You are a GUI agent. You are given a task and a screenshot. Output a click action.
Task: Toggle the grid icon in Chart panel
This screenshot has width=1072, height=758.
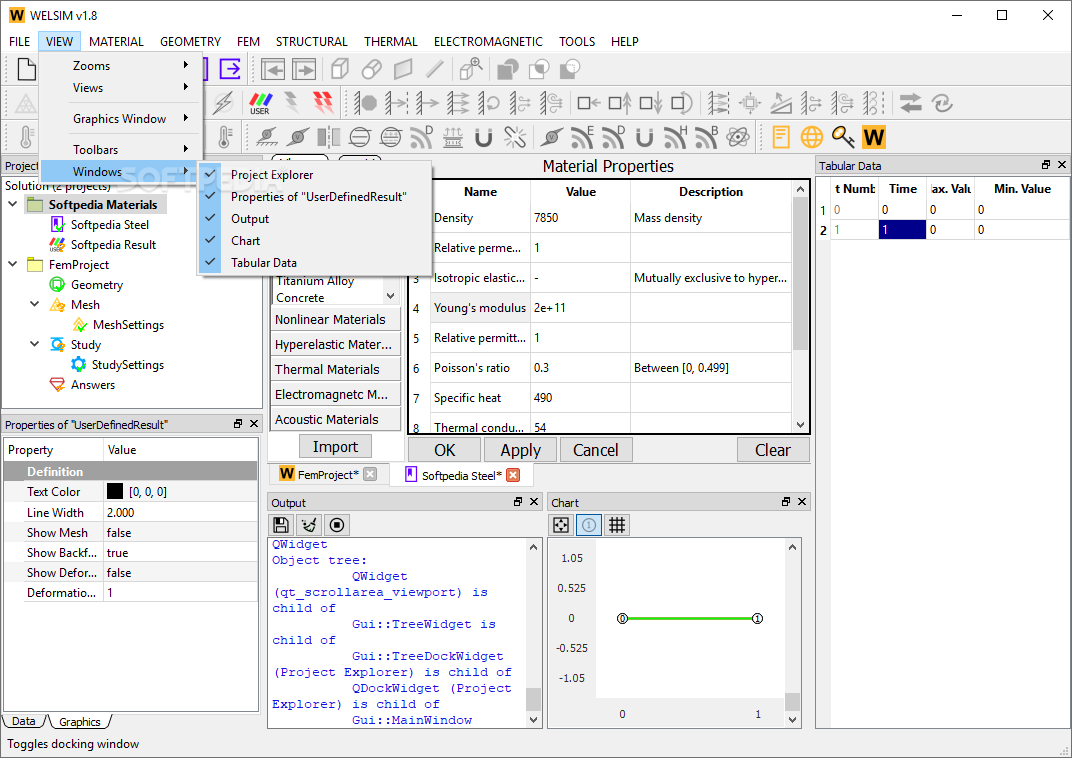coord(617,525)
